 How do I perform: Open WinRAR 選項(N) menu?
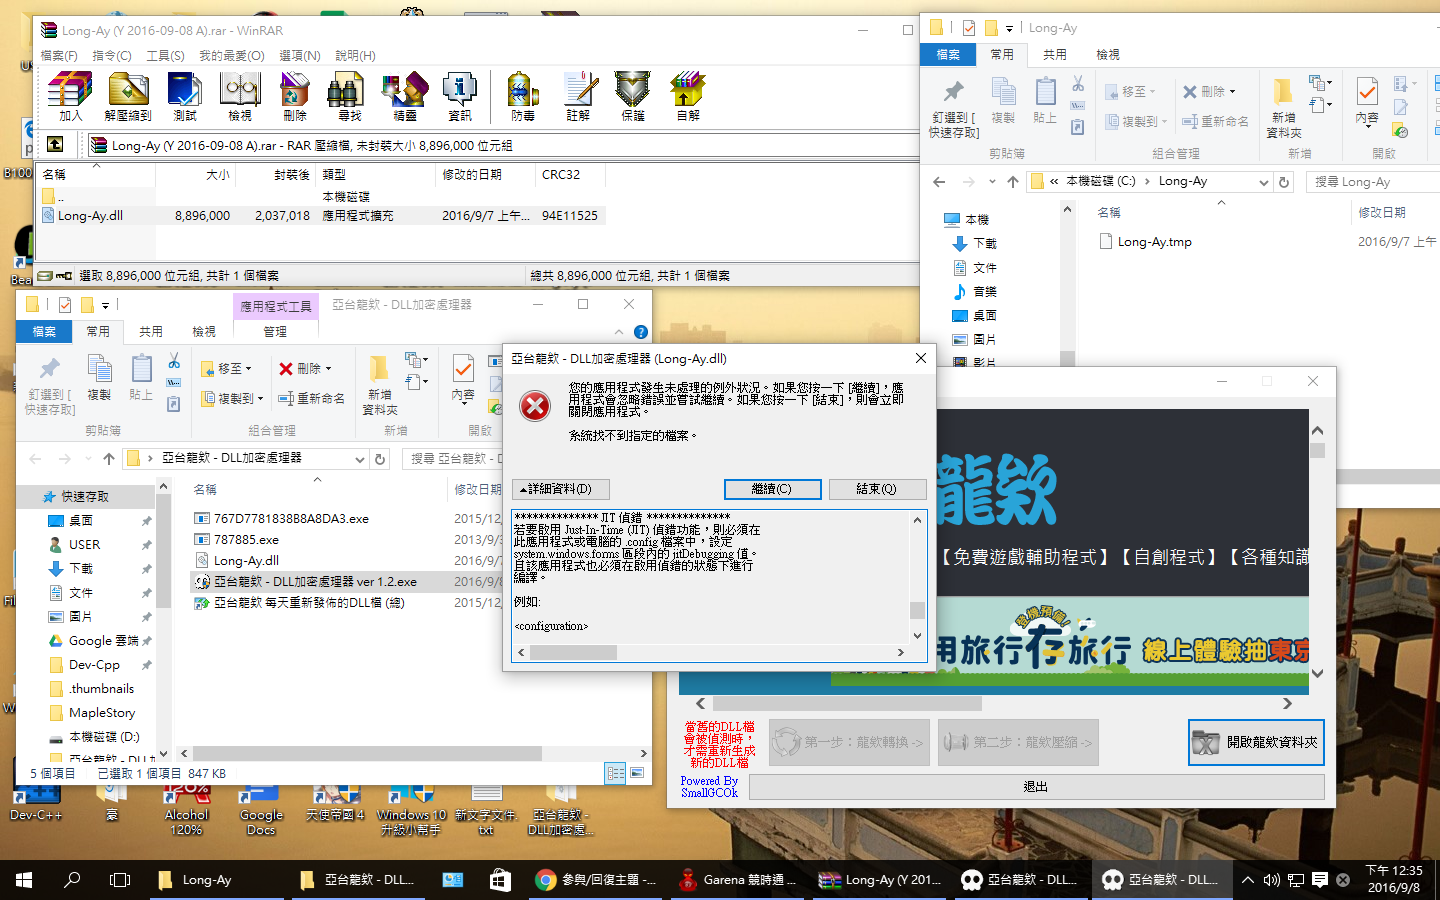(300, 56)
